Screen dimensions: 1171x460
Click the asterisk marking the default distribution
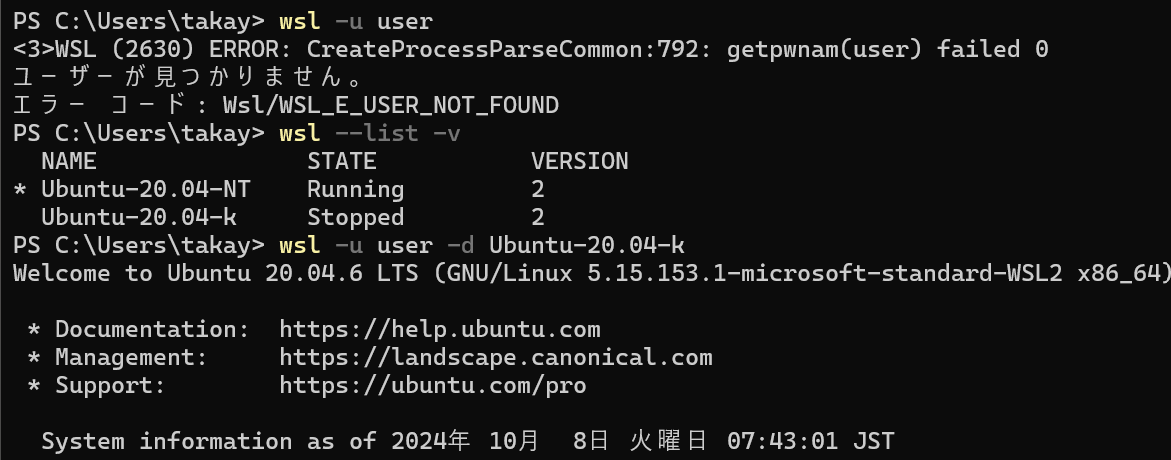(20, 190)
